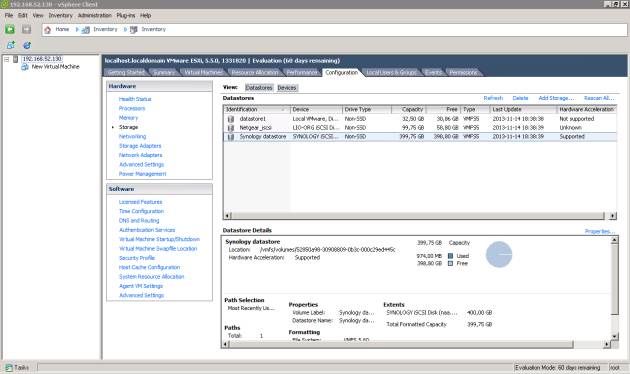Select the Devices view button
The image size is (630, 374).
pos(287,88)
